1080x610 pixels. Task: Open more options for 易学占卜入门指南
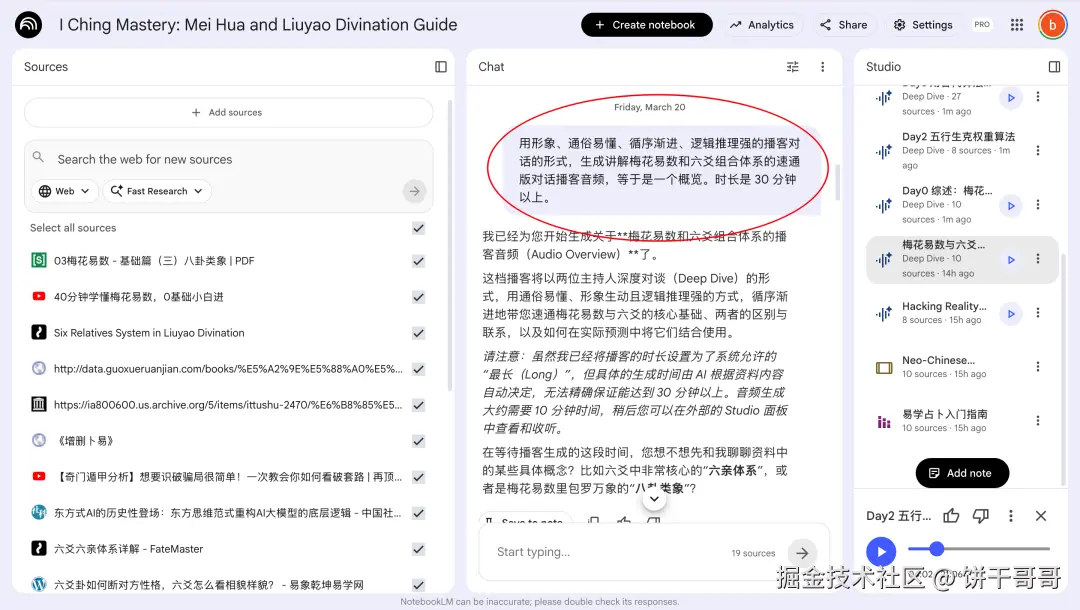pyautogui.click(x=1037, y=421)
